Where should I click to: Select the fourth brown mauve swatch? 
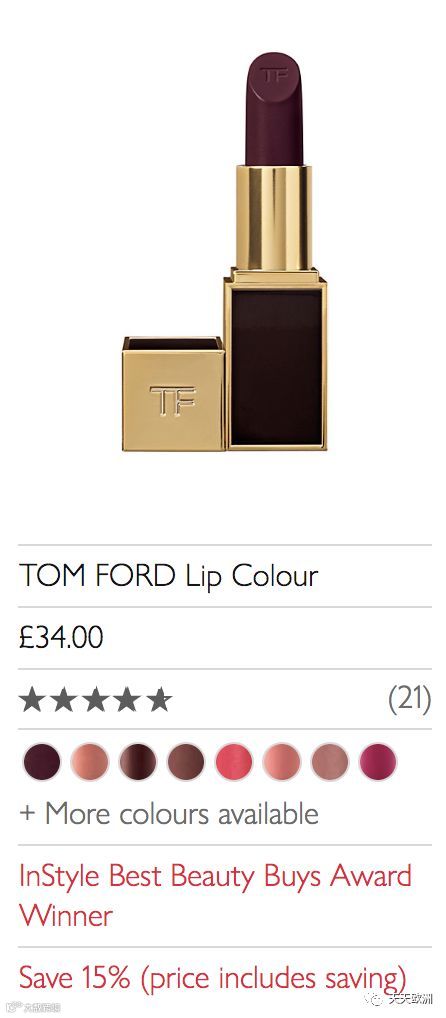[186, 762]
